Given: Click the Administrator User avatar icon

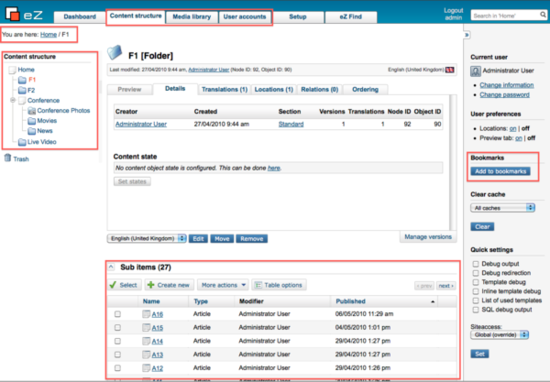Looking at the screenshot, I should tap(475, 71).
